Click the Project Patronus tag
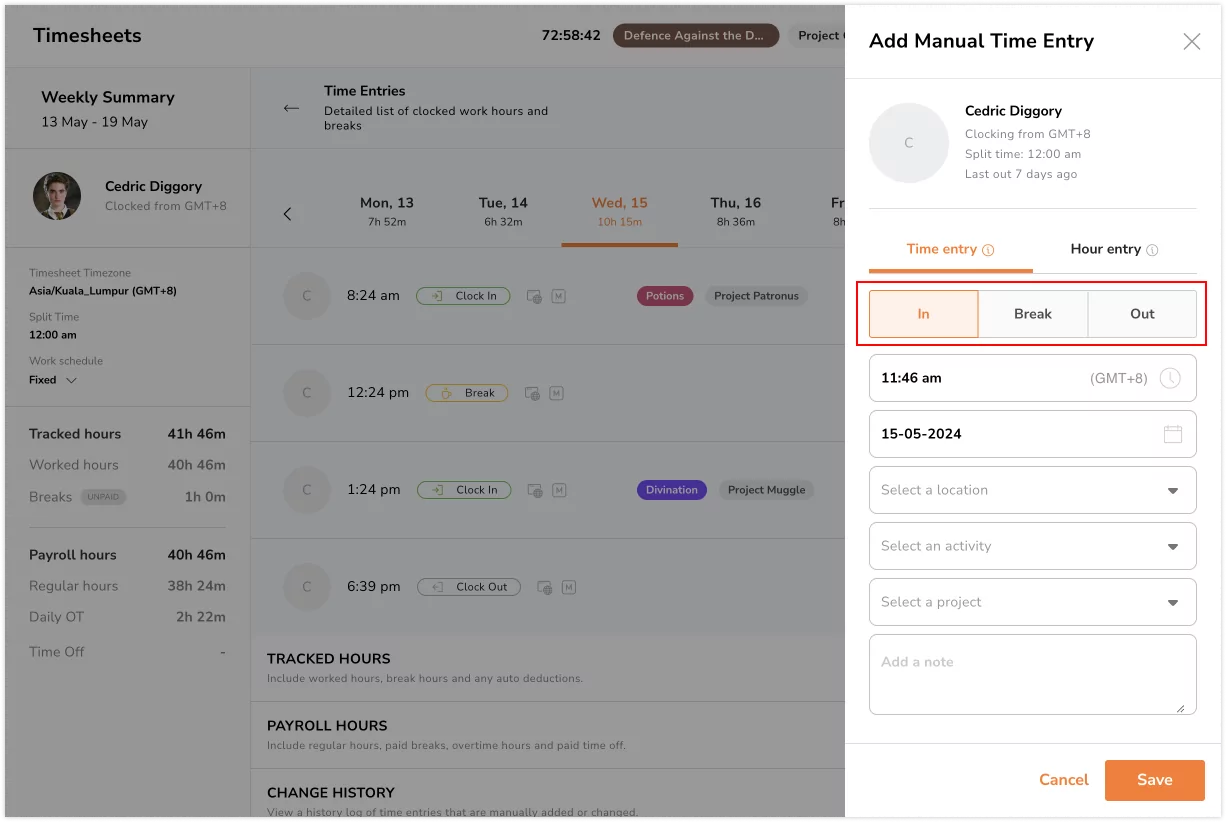This screenshot has width=1226, height=822. pyautogui.click(x=756, y=296)
